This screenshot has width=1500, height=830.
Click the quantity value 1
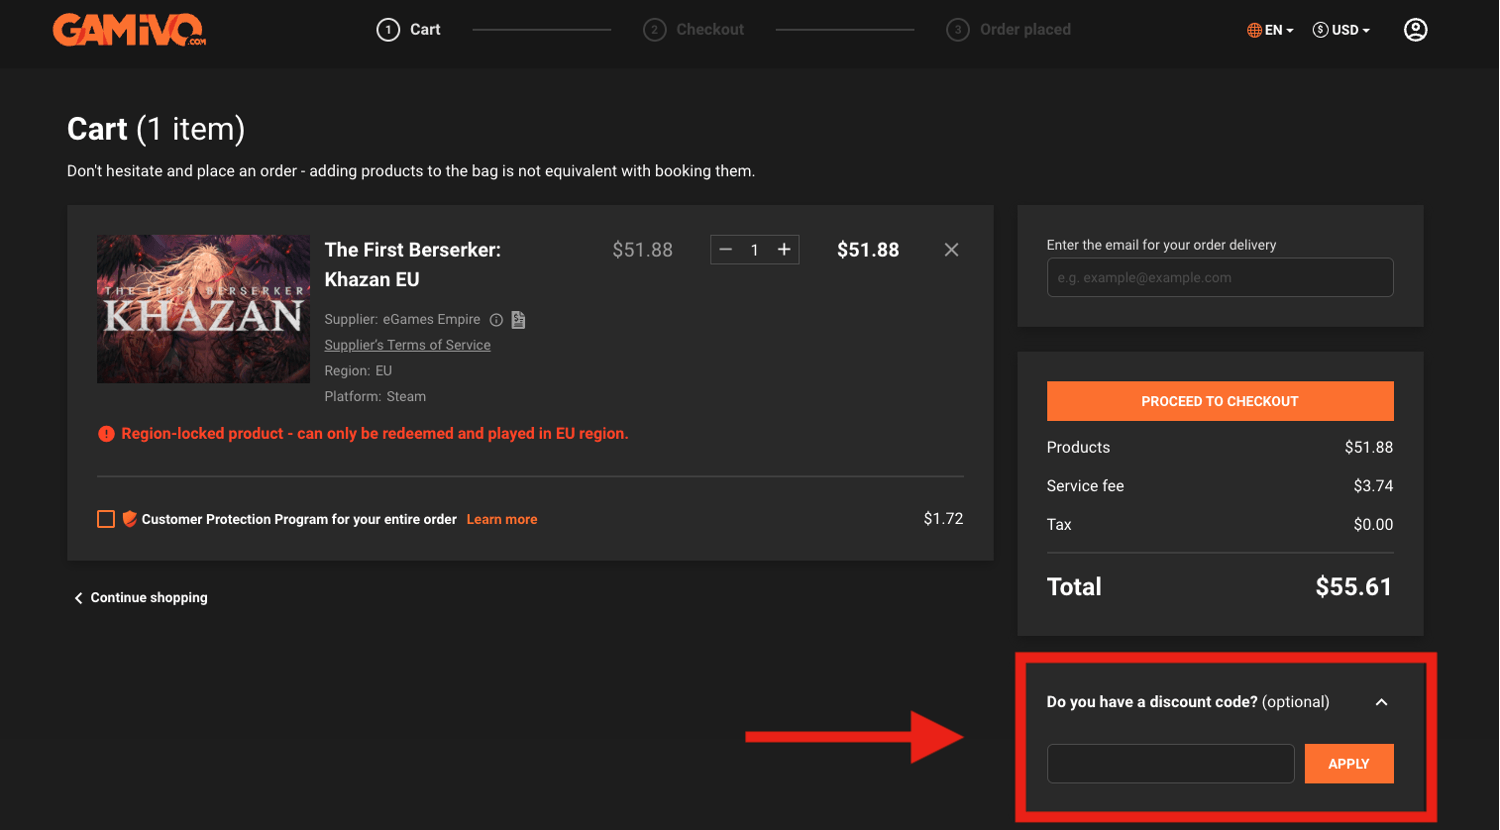(755, 250)
